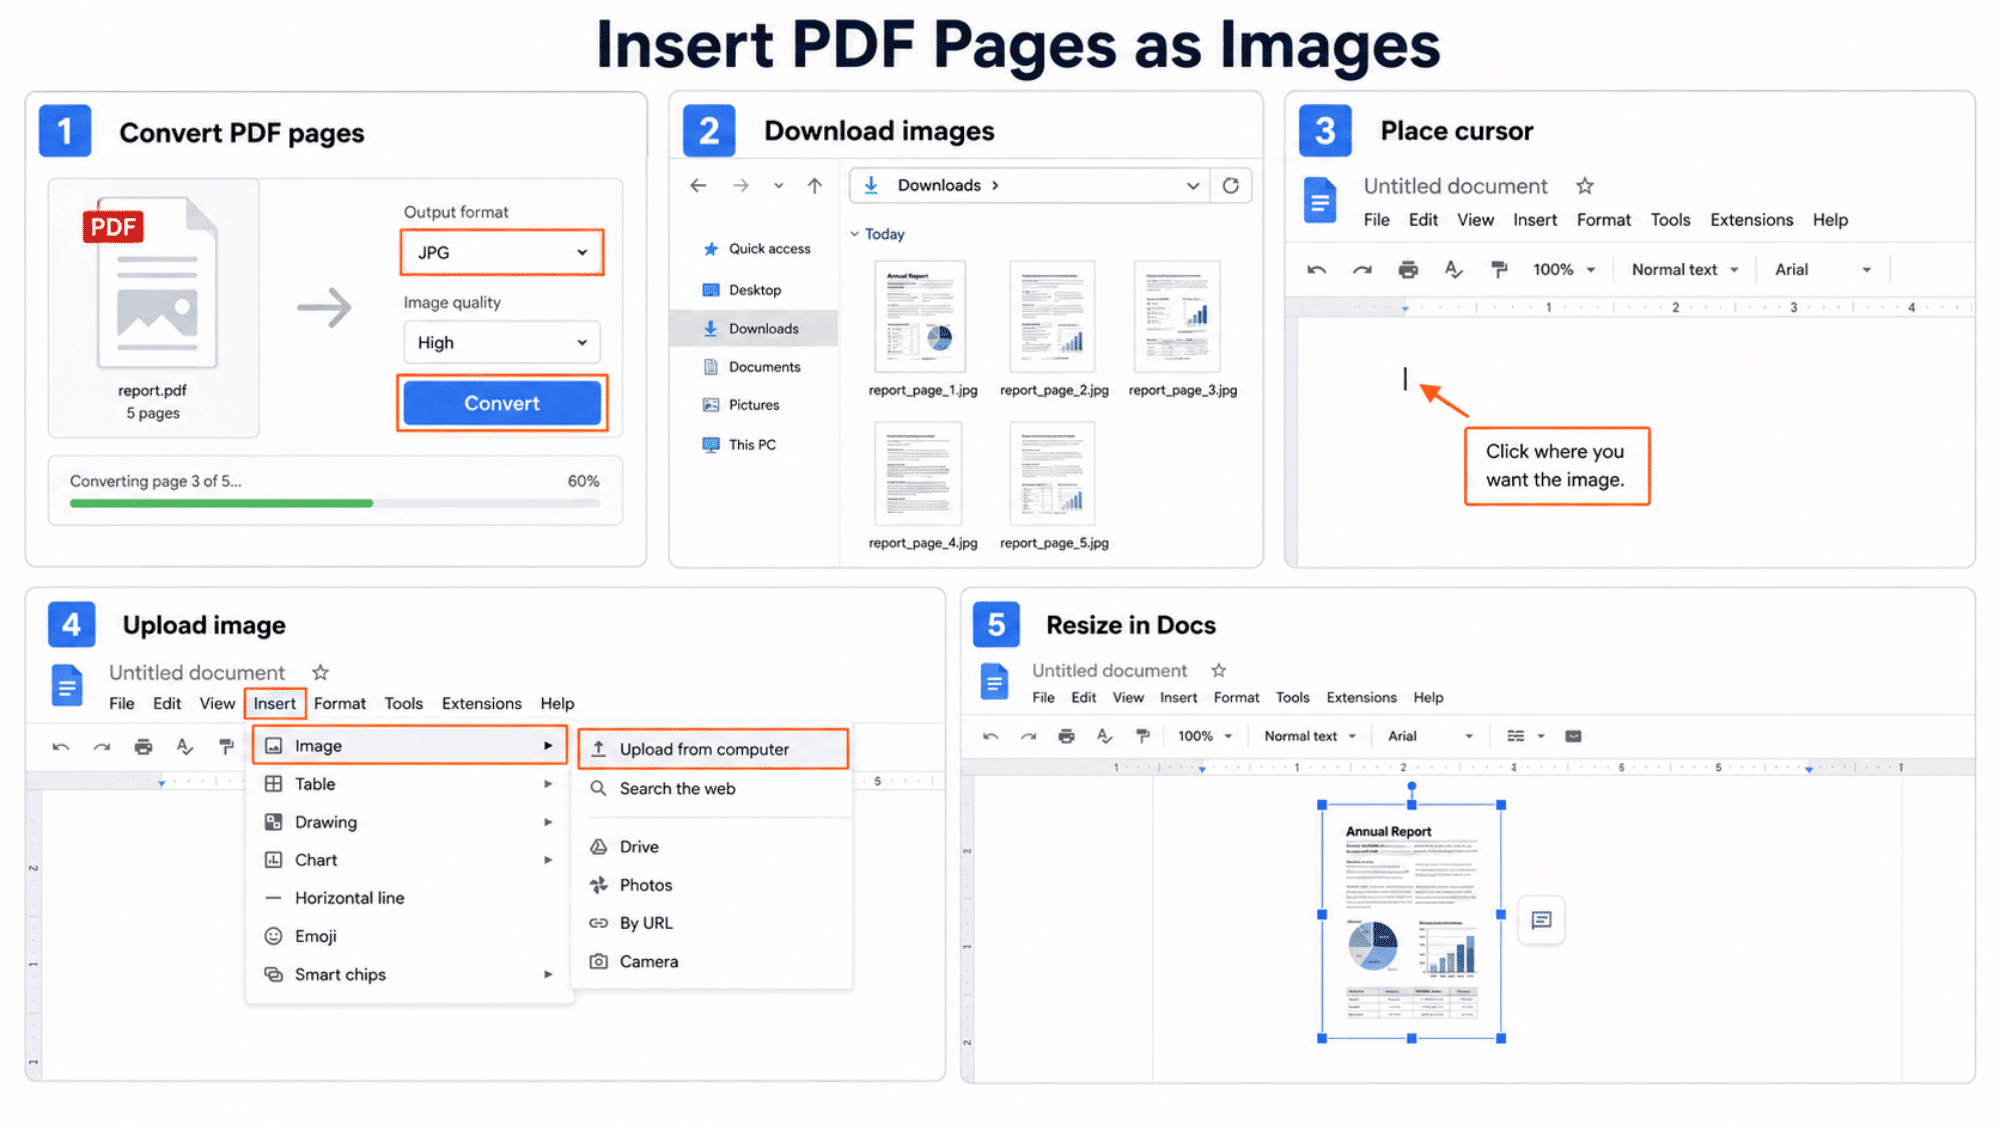The width and height of the screenshot is (2000, 1125).
Task: Select Camera image source
Action: (x=713, y=961)
